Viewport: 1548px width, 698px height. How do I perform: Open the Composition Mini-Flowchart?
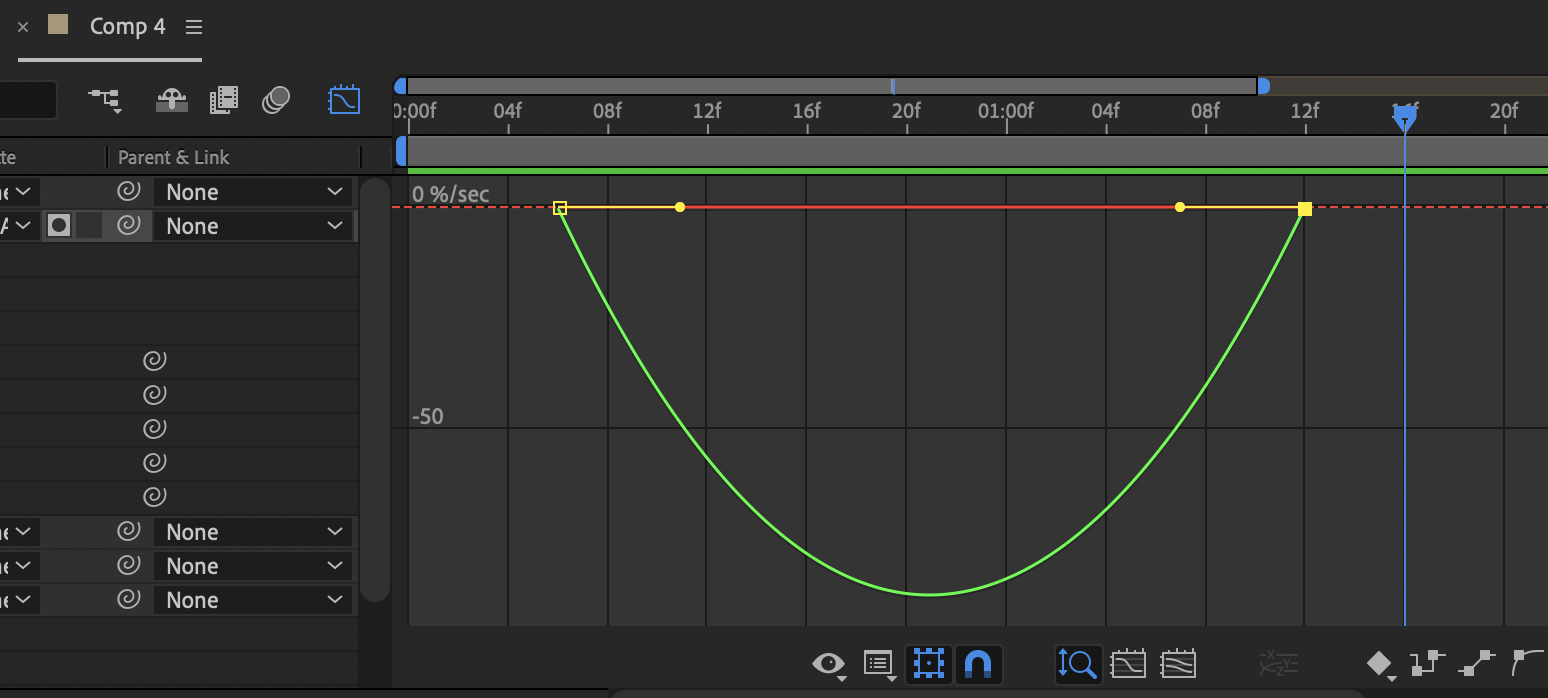click(x=105, y=100)
